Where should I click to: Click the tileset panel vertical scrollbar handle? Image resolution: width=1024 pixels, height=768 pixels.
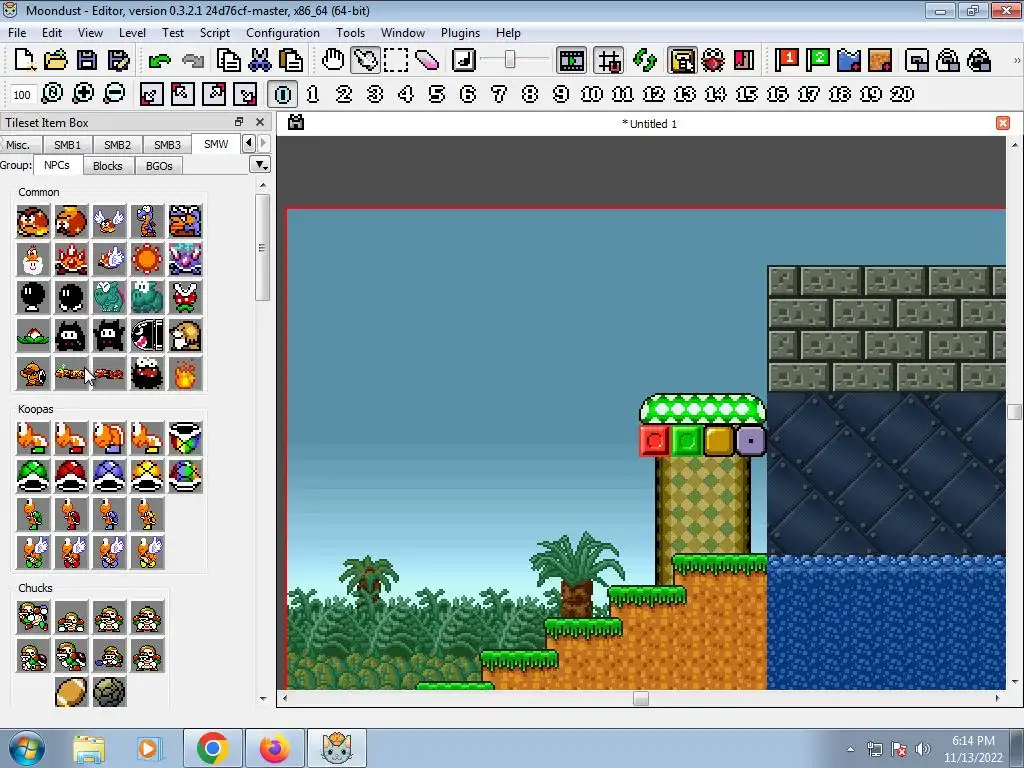pos(263,247)
